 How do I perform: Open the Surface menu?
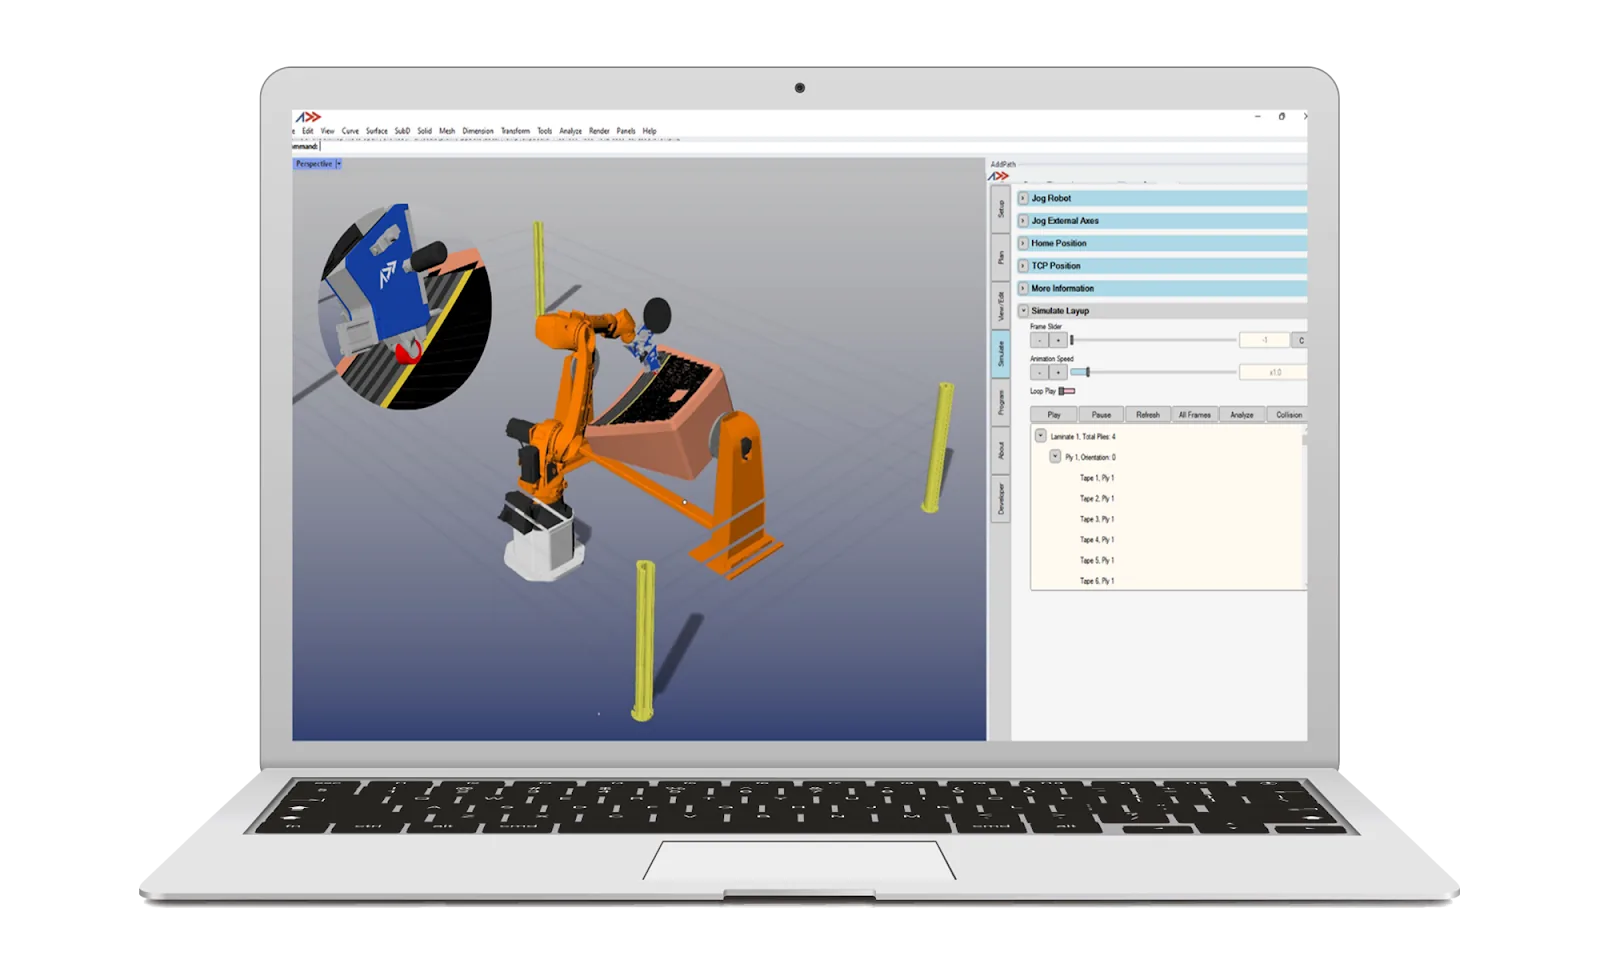[x=376, y=131]
